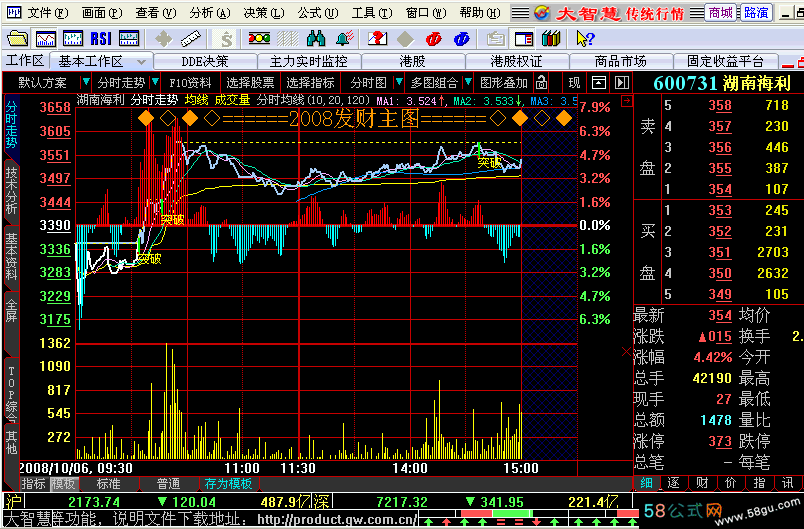Click the multi-window panel icon next to RSI
Screen dimensions: 804x529
click(128, 38)
